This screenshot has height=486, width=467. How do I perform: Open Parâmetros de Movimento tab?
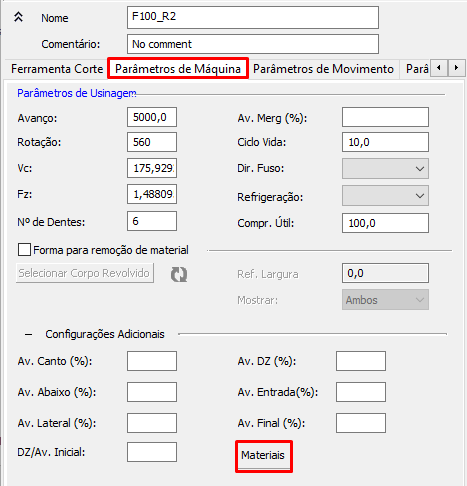pyautogui.click(x=323, y=69)
